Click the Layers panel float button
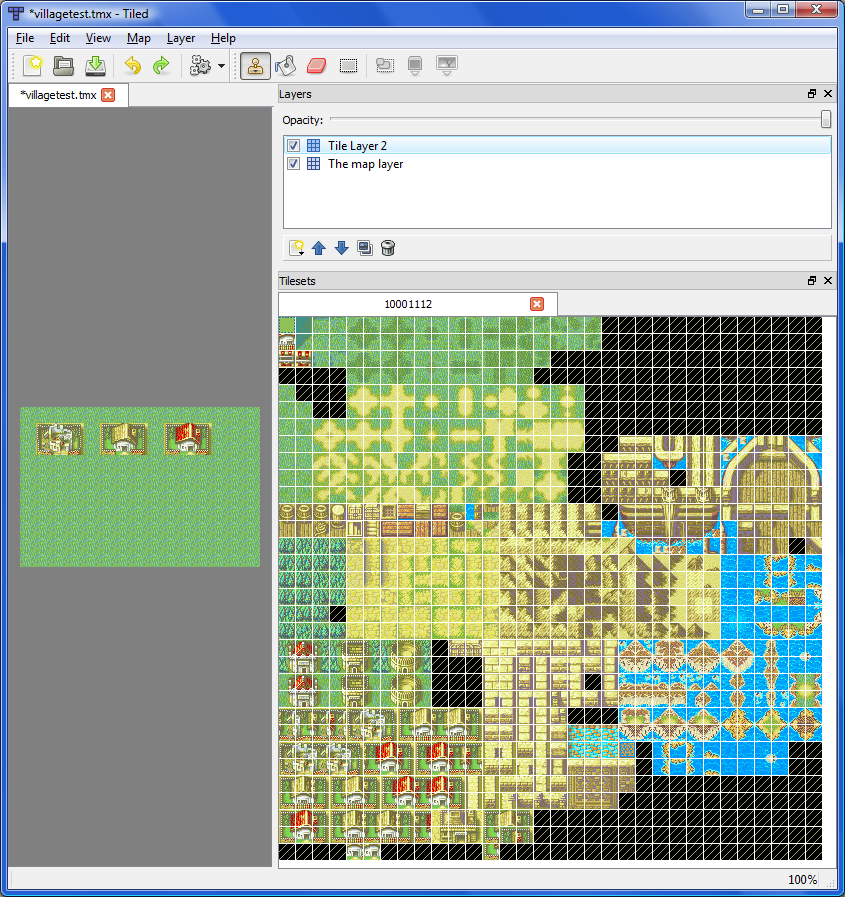Screen dimensions: 845x897 [810, 93]
